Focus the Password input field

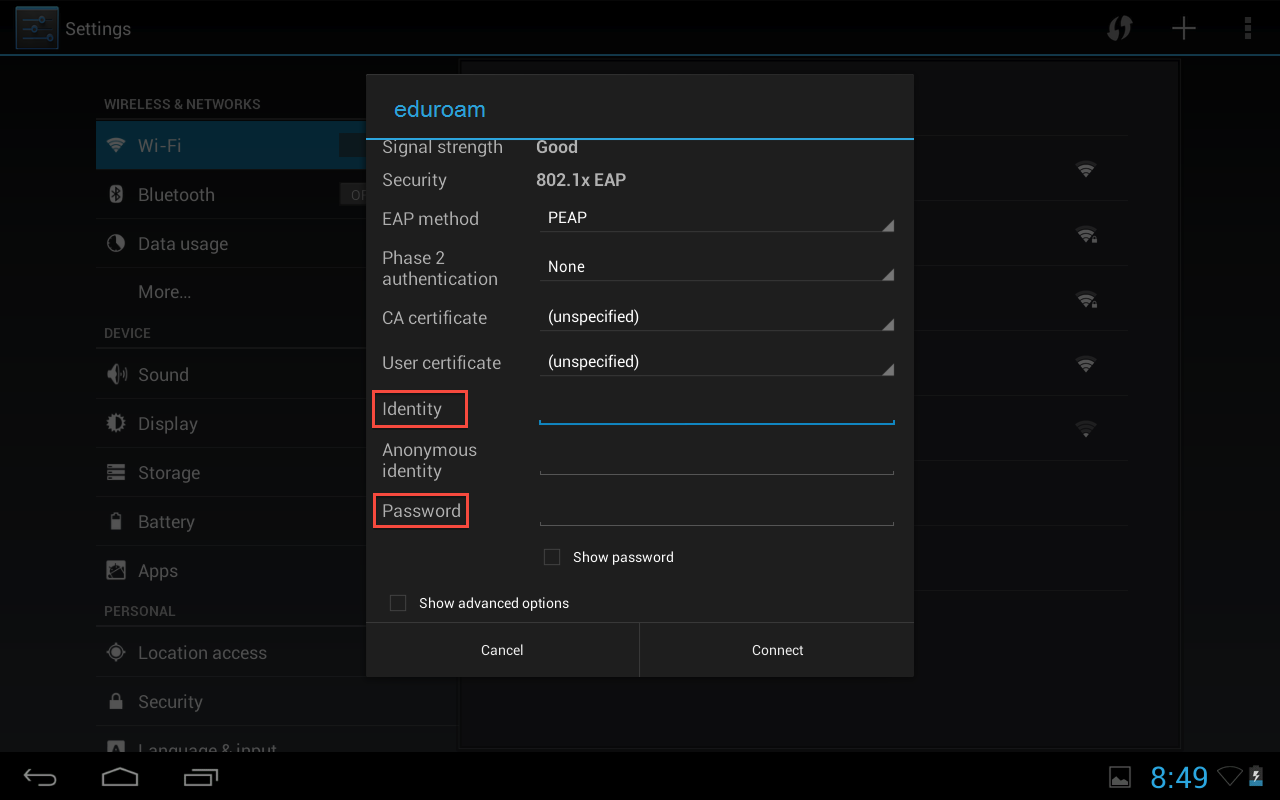coord(716,510)
